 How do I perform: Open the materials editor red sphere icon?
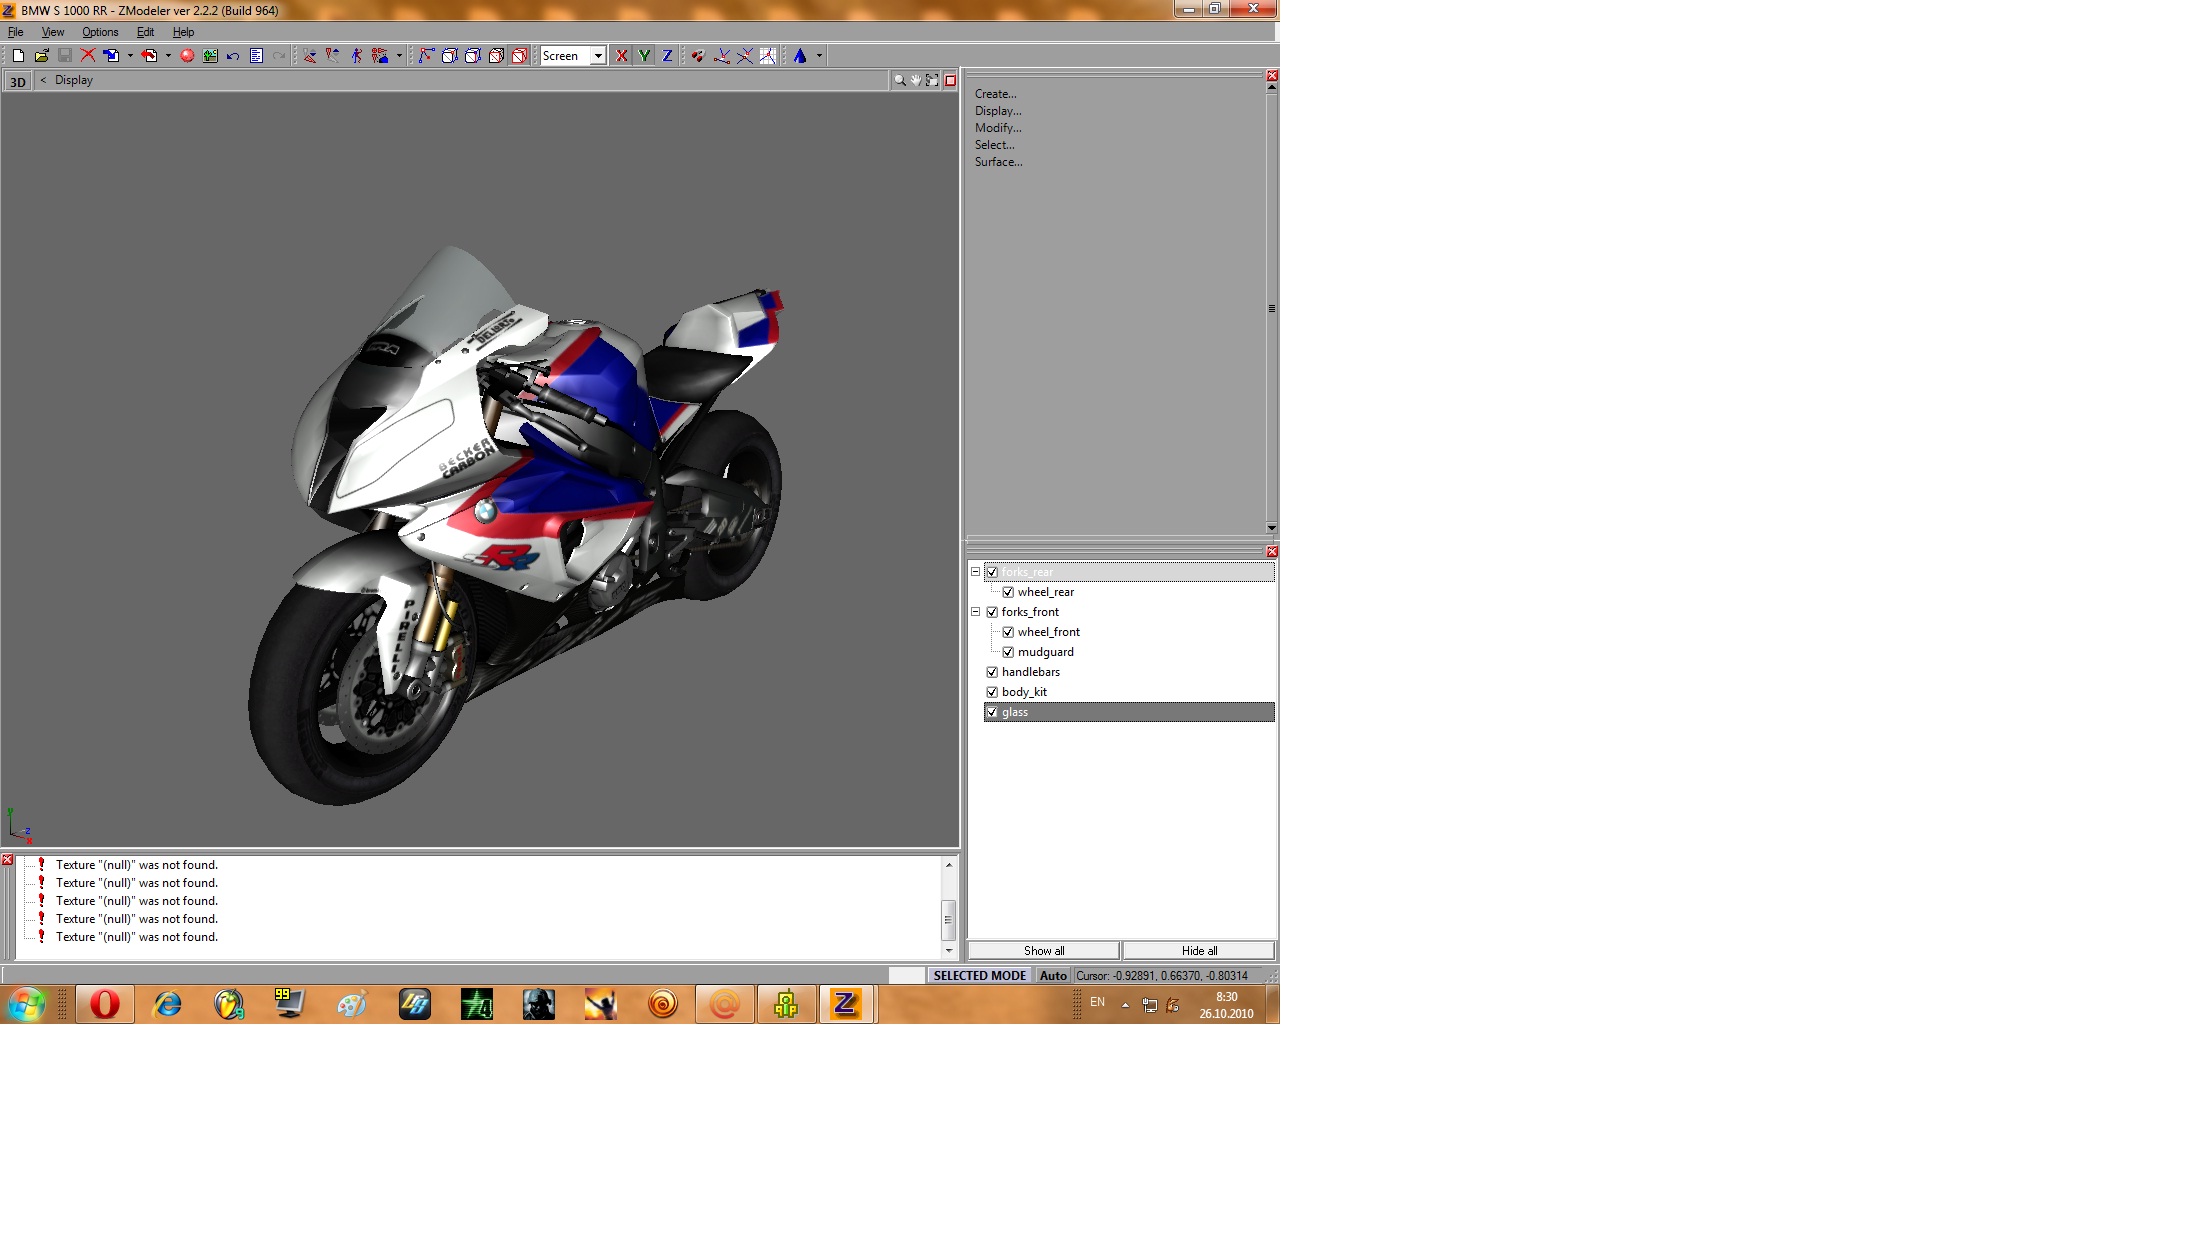coord(187,56)
